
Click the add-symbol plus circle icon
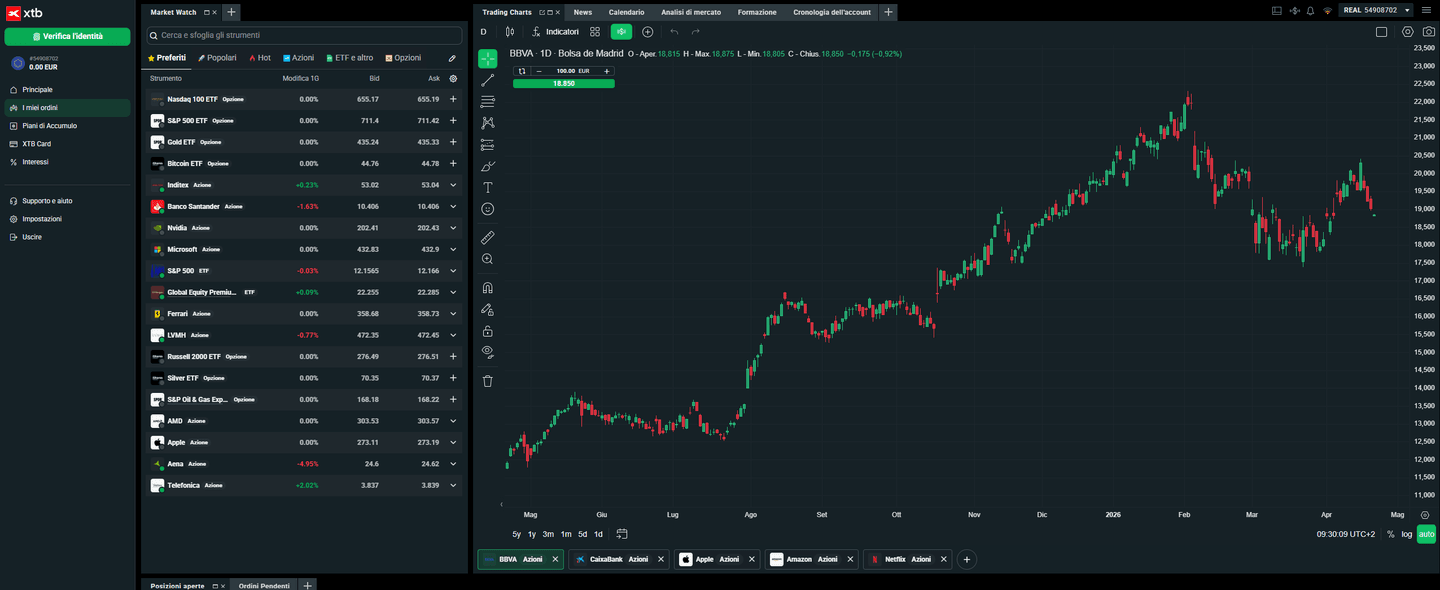[x=648, y=32]
